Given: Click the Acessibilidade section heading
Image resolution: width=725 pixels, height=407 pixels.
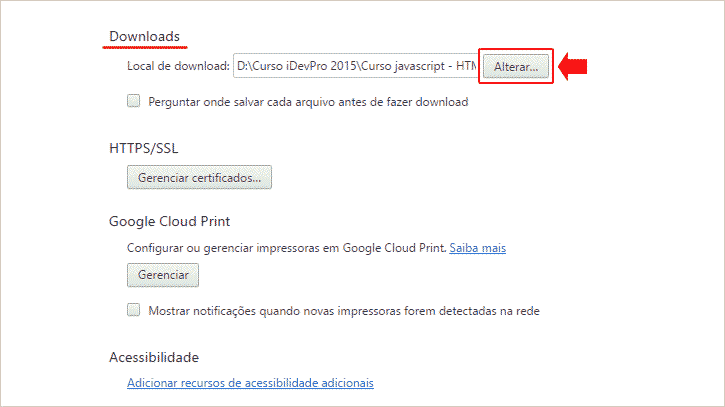Looking at the screenshot, I should click(154, 357).
